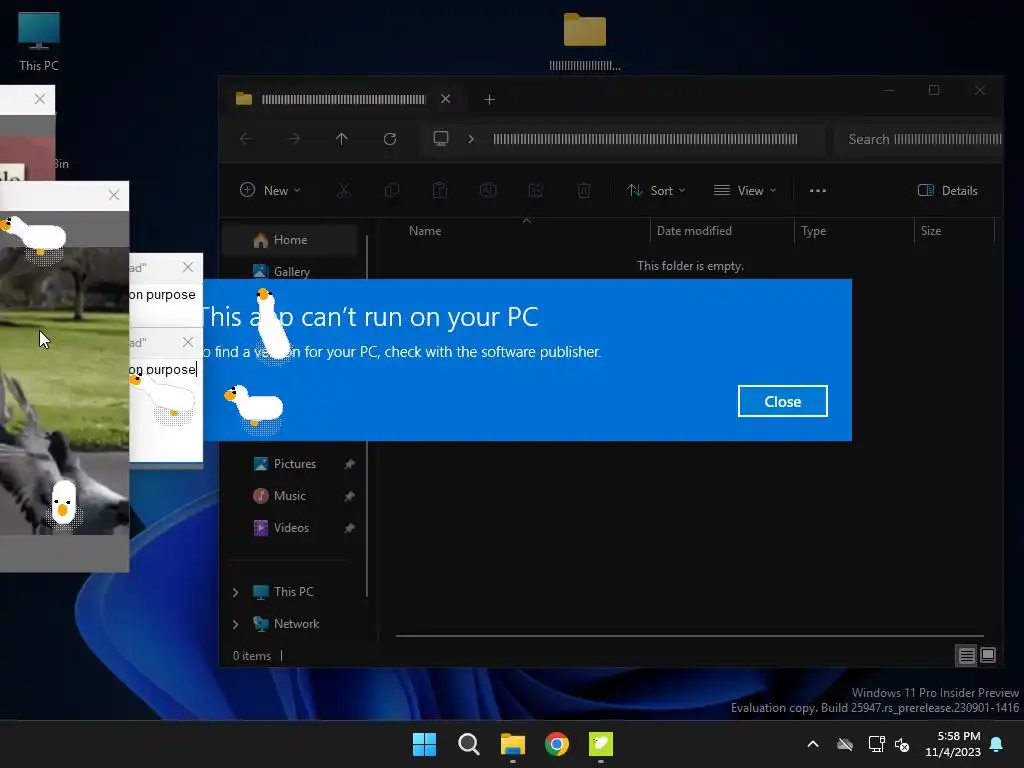Close the topmost small popup window
1024x768 pixels.
40,99
